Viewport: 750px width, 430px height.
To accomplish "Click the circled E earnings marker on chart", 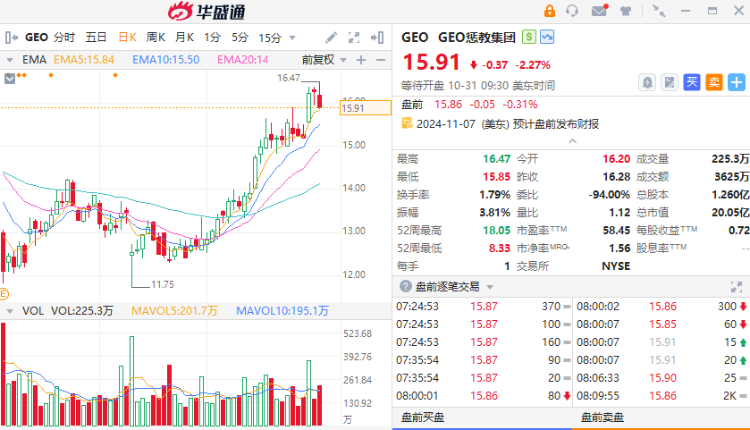I will point(4,294).
